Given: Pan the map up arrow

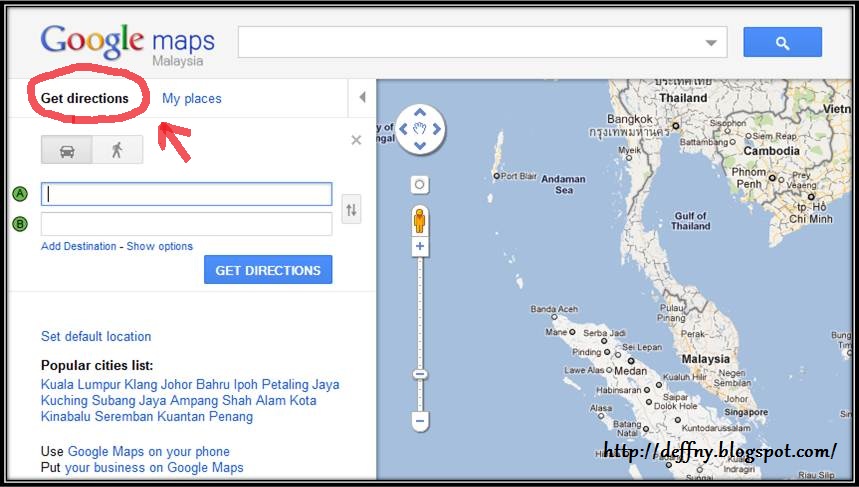Looking at the screenshot, I should click(x=420, y=113).
